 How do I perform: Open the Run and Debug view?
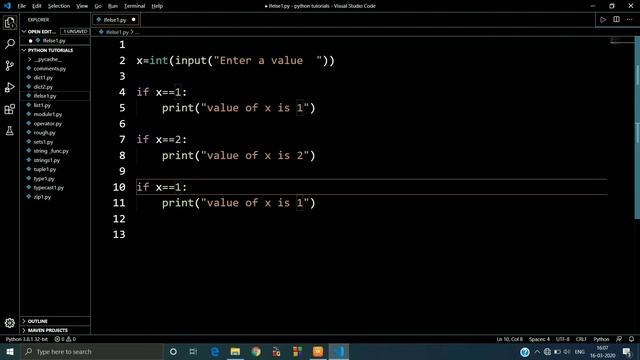point(10,87)
